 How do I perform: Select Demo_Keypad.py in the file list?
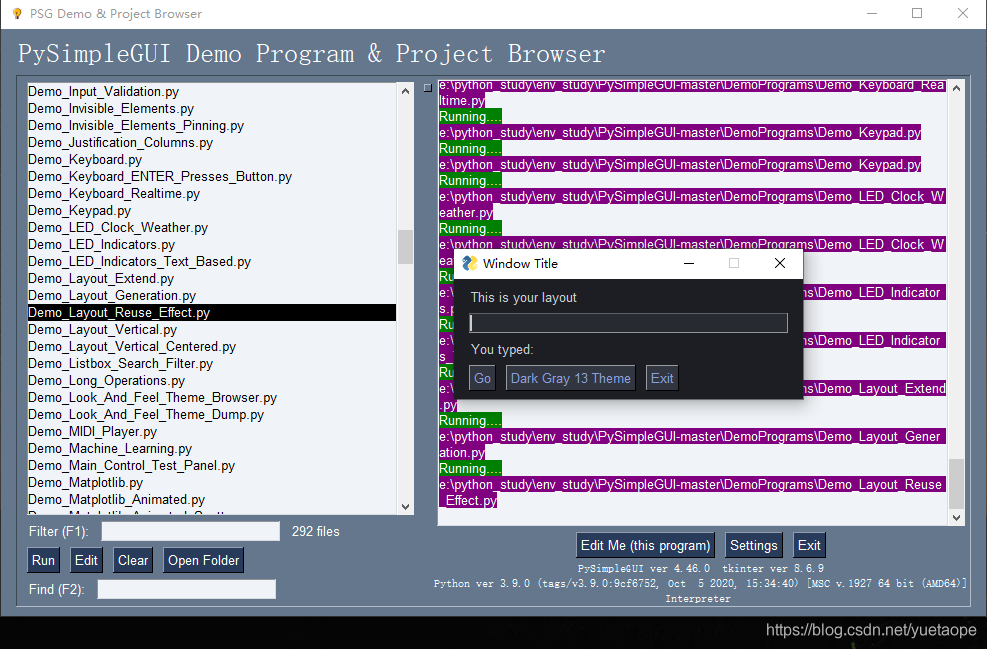[212, 210]
